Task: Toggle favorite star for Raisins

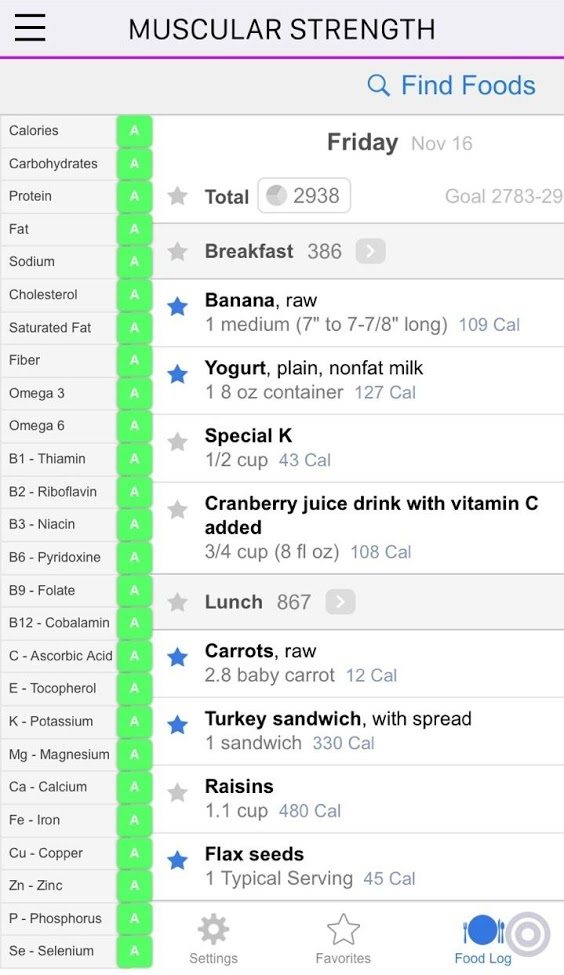Action: tap(178, 792)
